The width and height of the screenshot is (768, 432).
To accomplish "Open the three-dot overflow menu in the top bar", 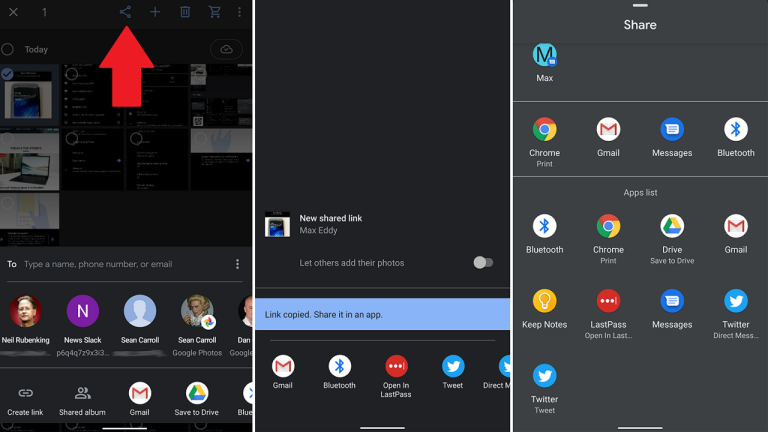I will (x=240, y=12).
